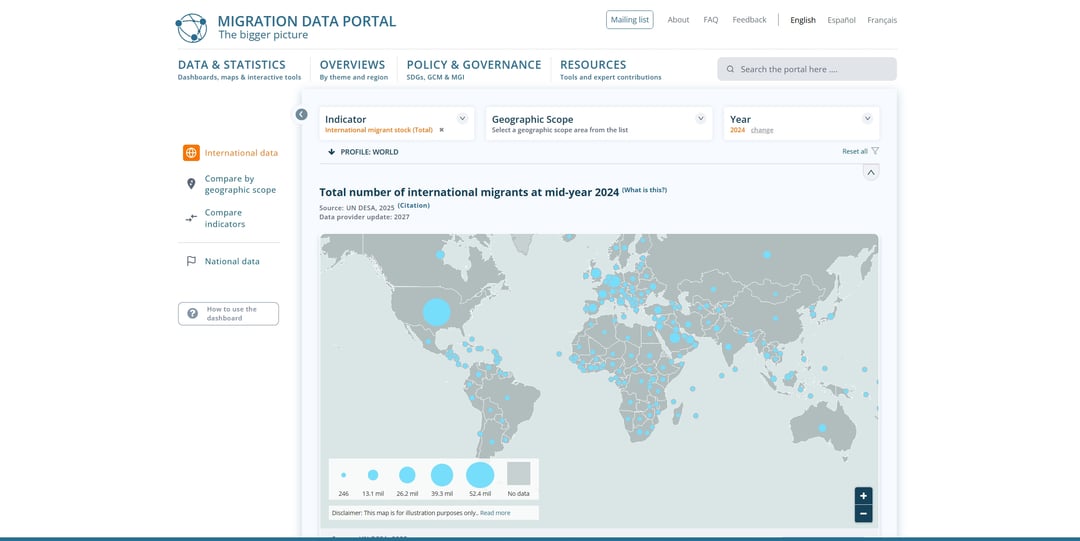
Task: Select the International data globe icon
Action: [191, 153]
